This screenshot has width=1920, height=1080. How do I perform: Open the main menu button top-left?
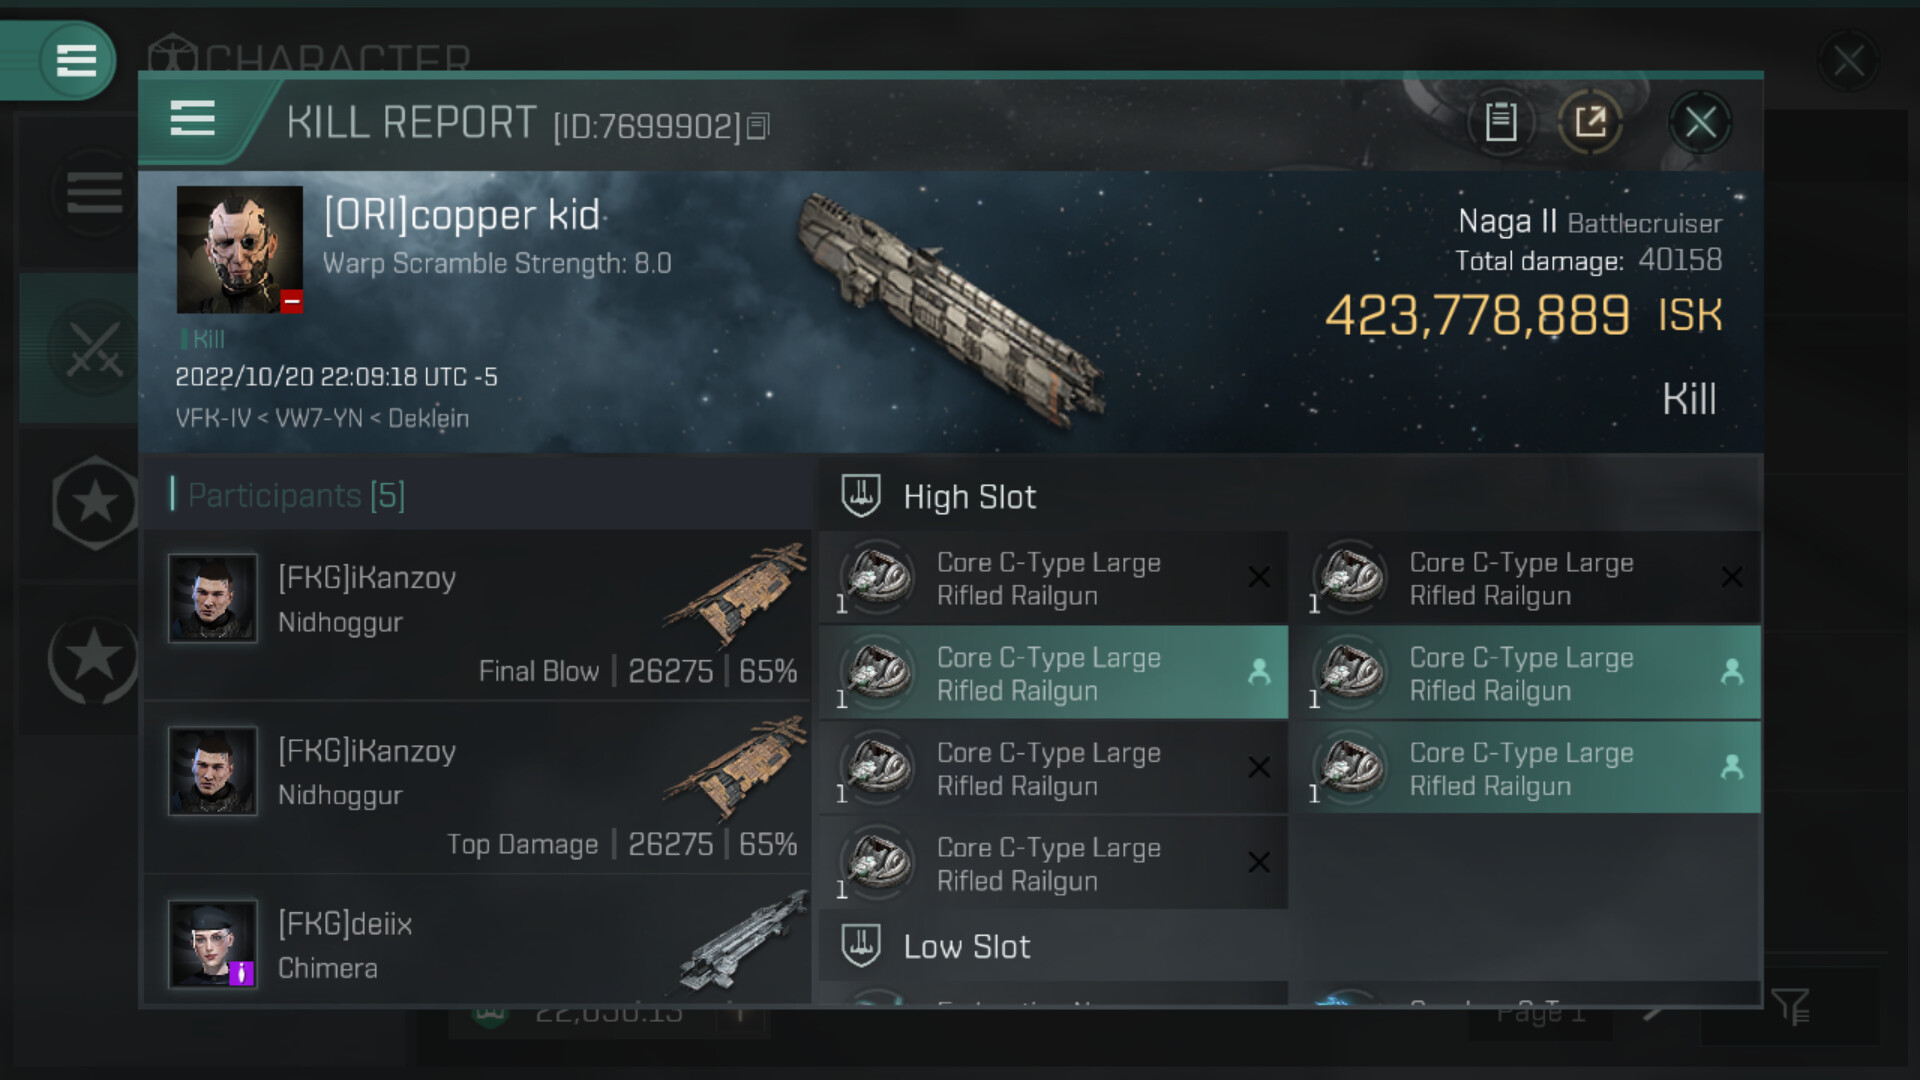[x=76, y=60]
